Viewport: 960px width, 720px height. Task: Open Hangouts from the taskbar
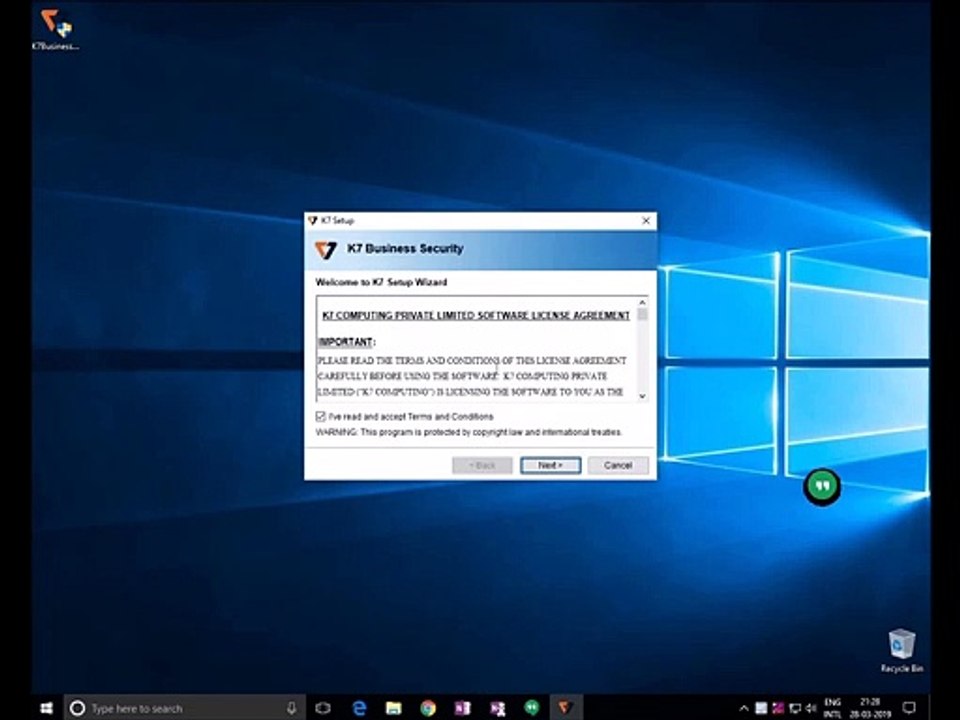532,708
